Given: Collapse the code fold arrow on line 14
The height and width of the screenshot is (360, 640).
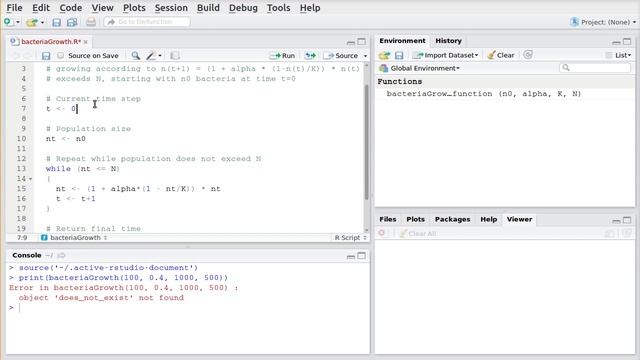Looking at the screenshot, I should tap(31, 179).
